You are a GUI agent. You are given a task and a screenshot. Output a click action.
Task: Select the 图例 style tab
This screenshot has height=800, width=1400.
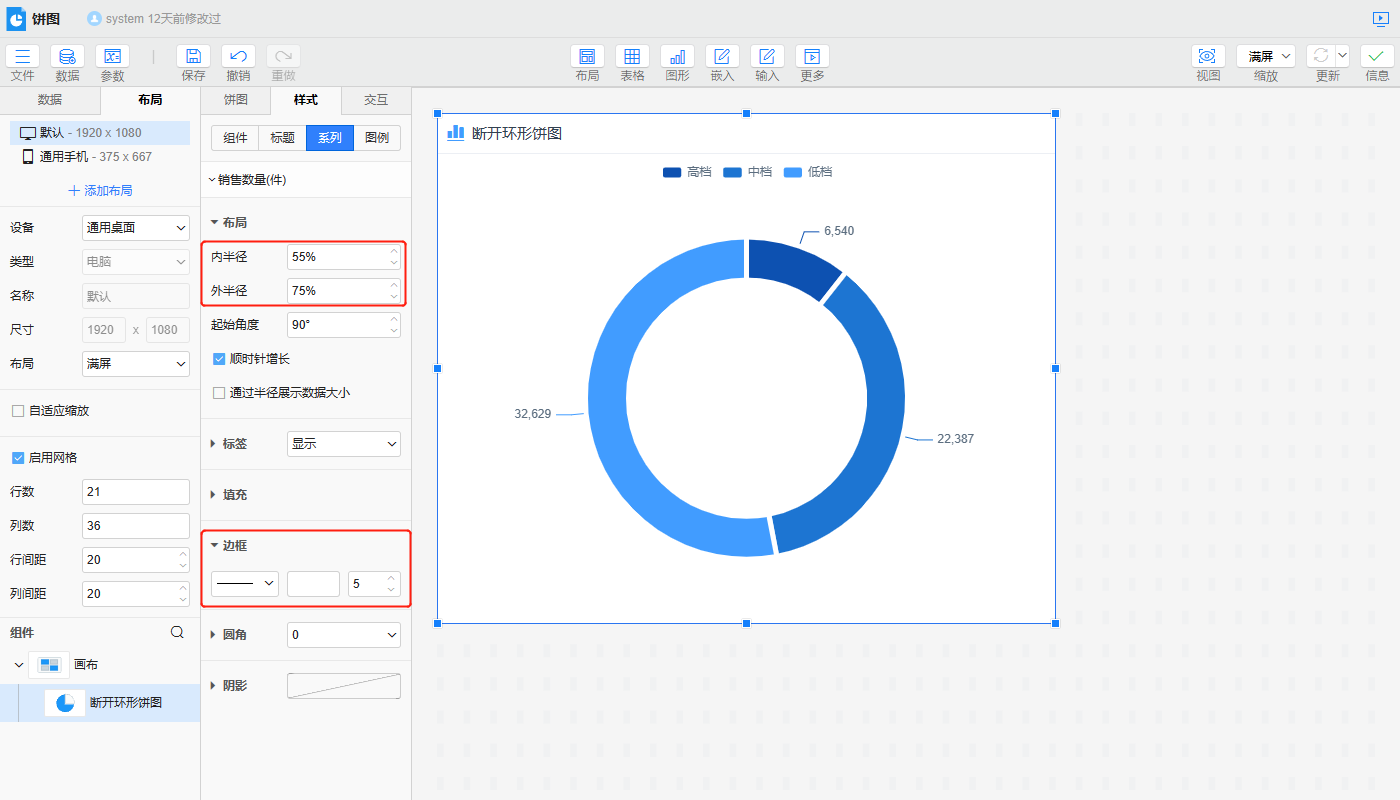[x=377, y=138]
